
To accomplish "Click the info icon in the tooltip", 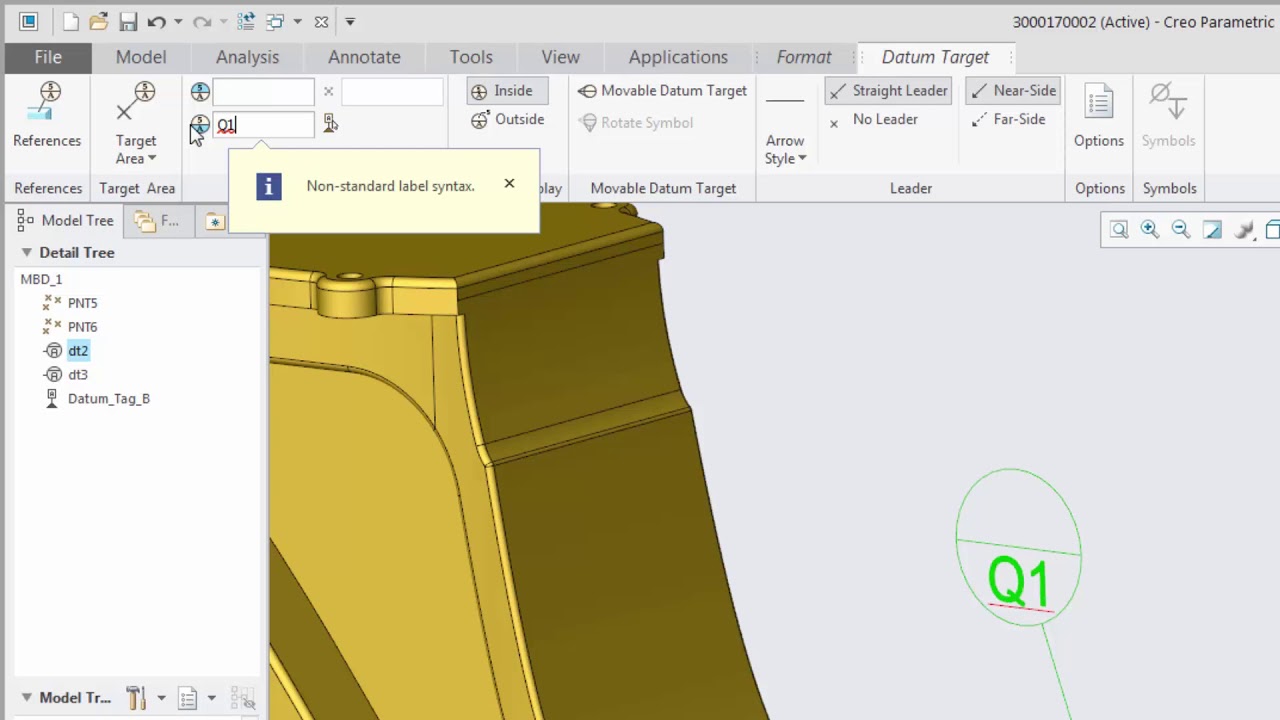I will point(269,187).
